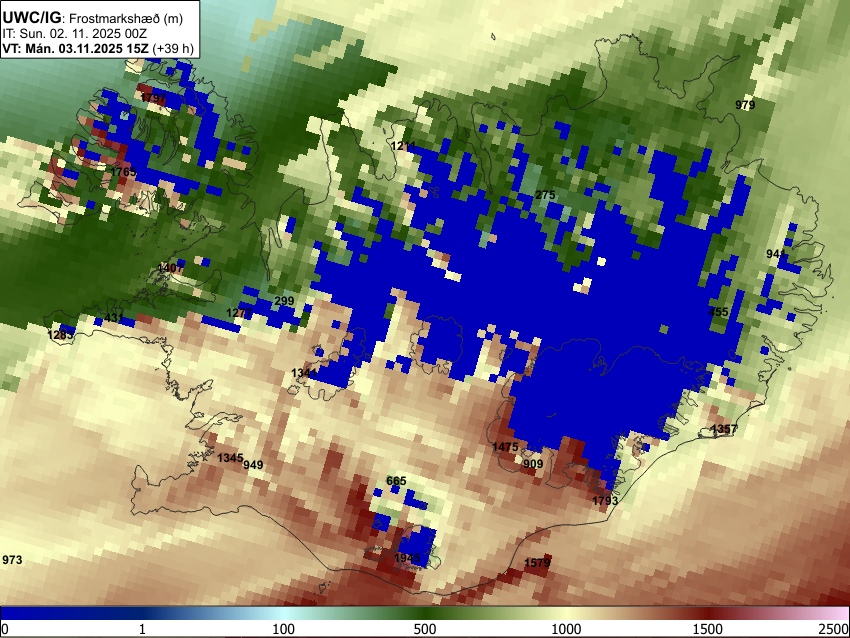Click the map value 949
Screen dimensions: 850x638
pos(253,465)
